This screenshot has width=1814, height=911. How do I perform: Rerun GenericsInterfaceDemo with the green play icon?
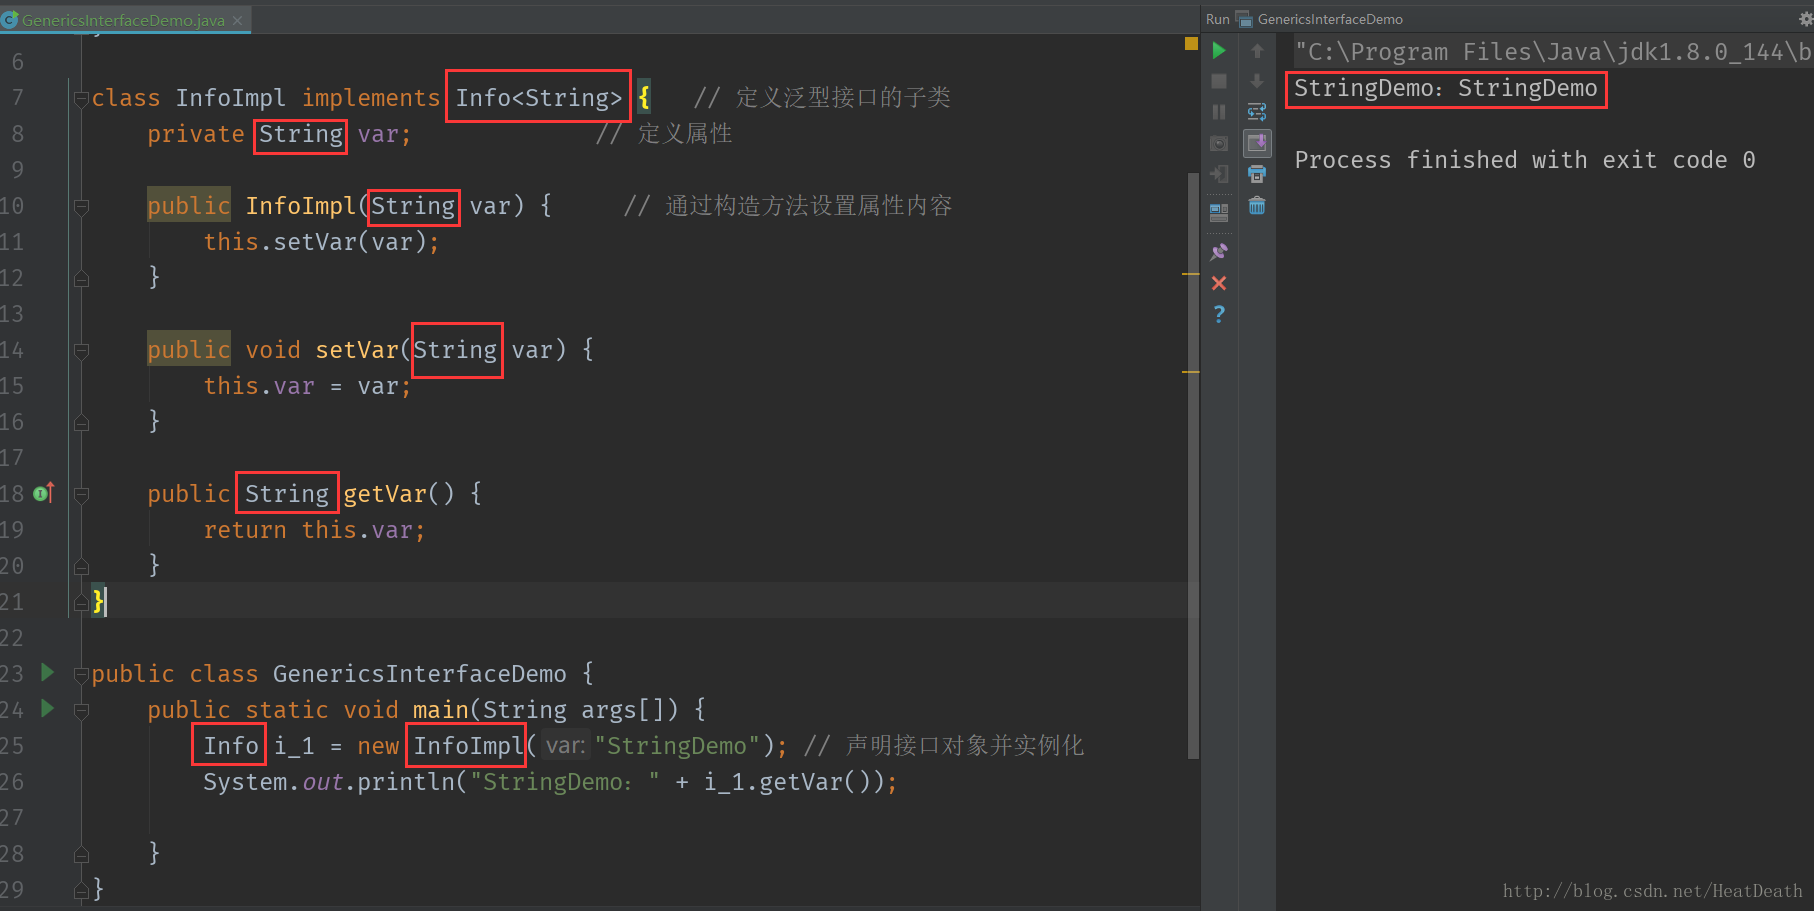point(1219,51)
